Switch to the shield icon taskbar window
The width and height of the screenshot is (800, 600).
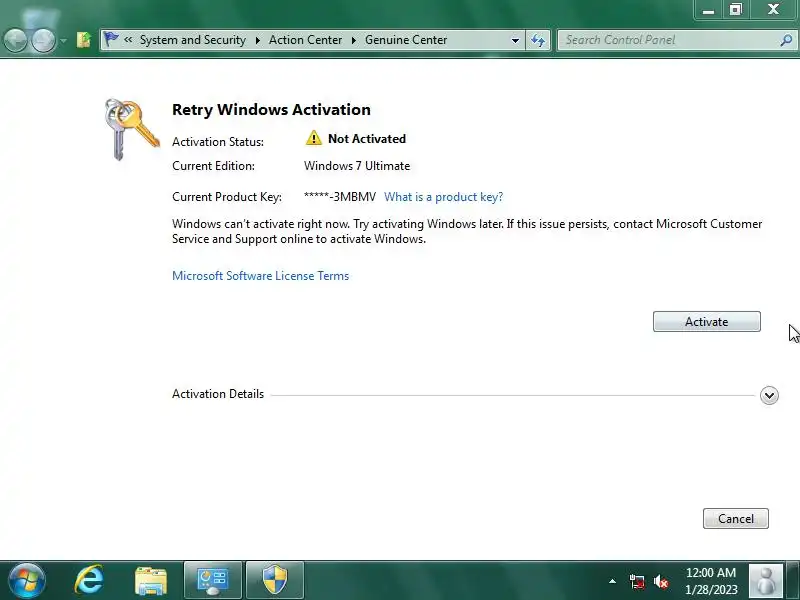(275, 581)
